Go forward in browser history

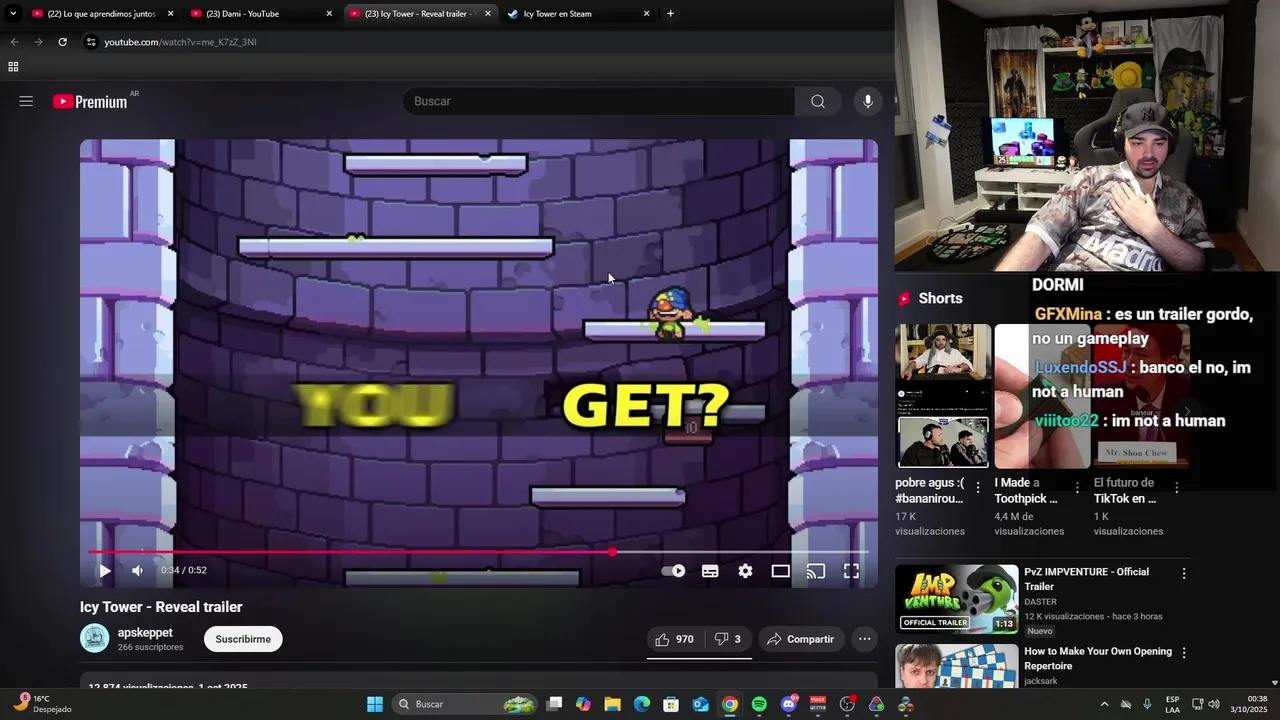coord(38,42)
